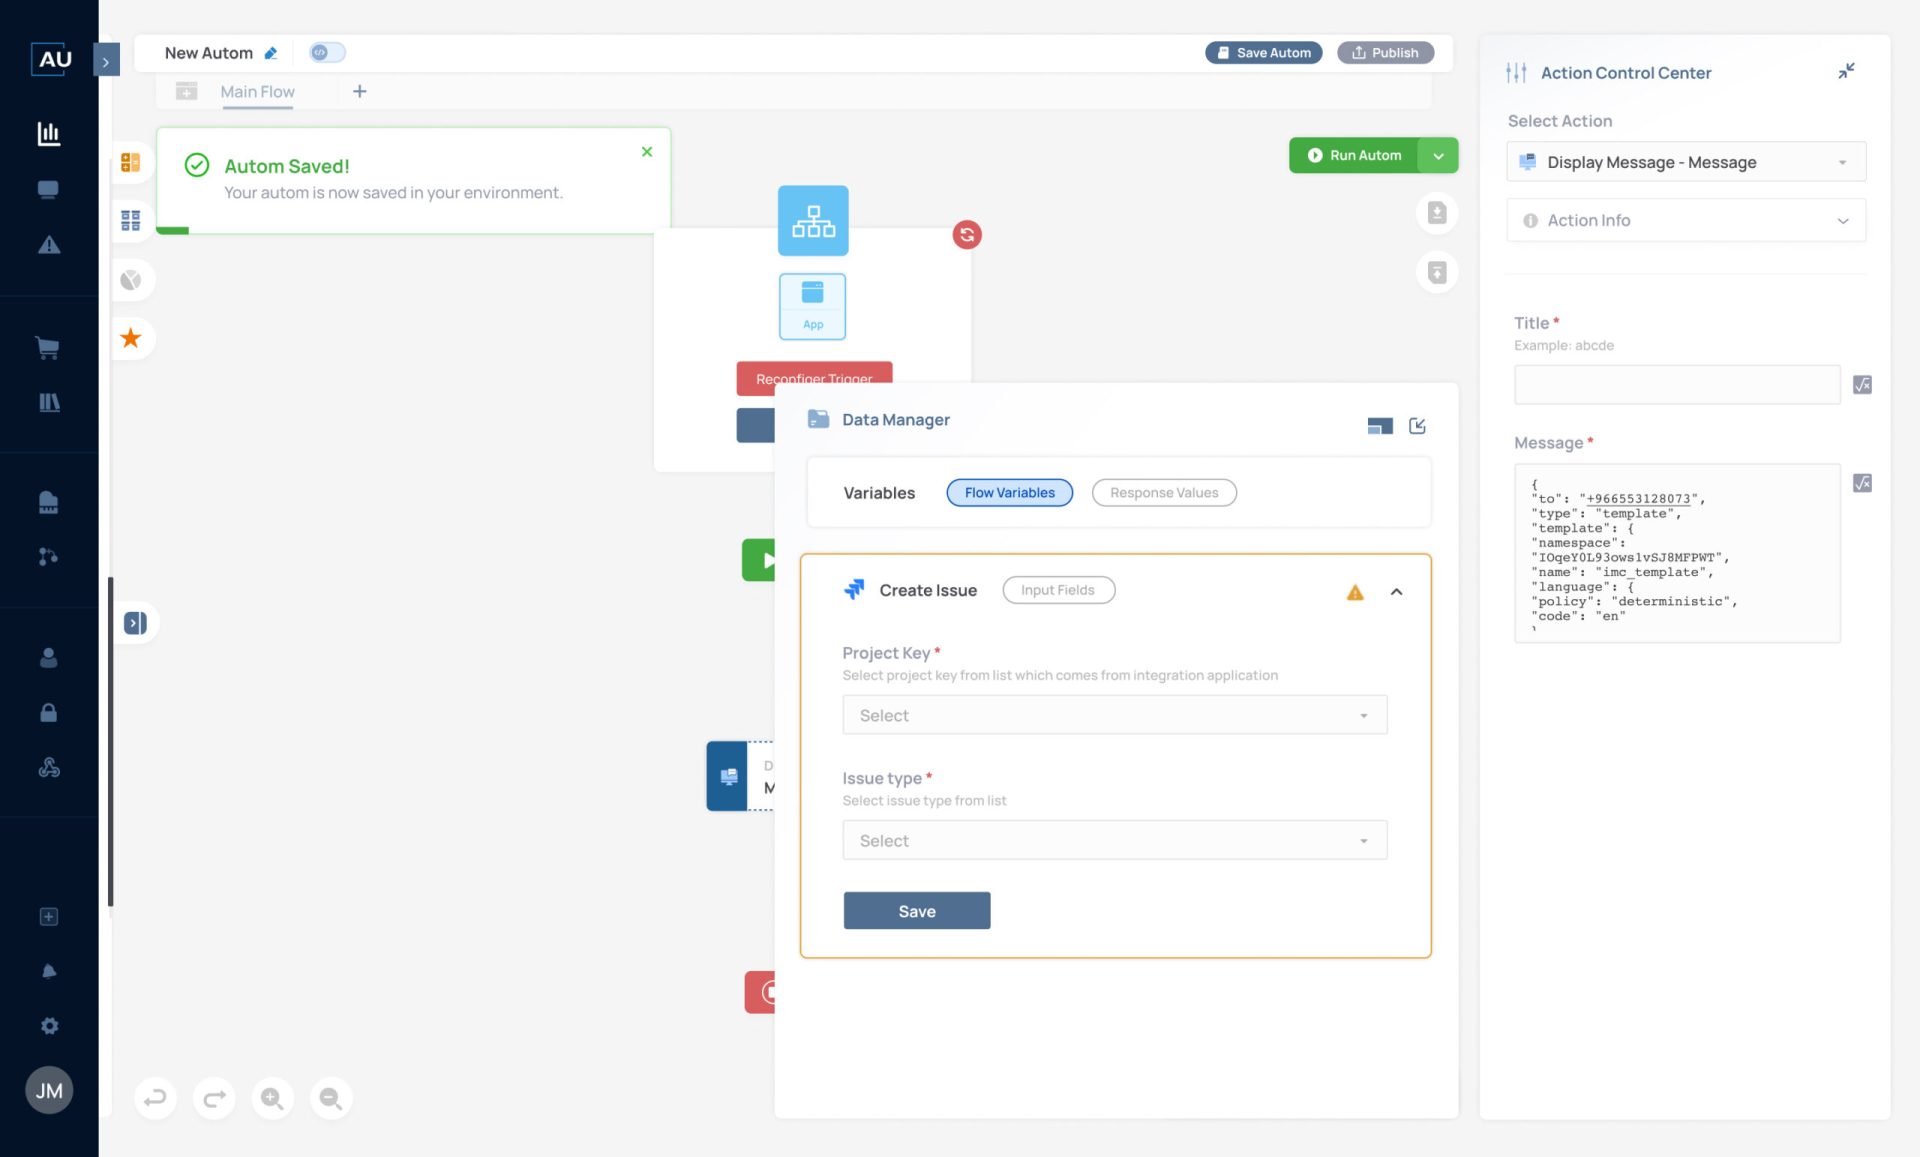Click inside the Title input field
Viewport: 1920px width, 1157px height.
point(1676,383)
